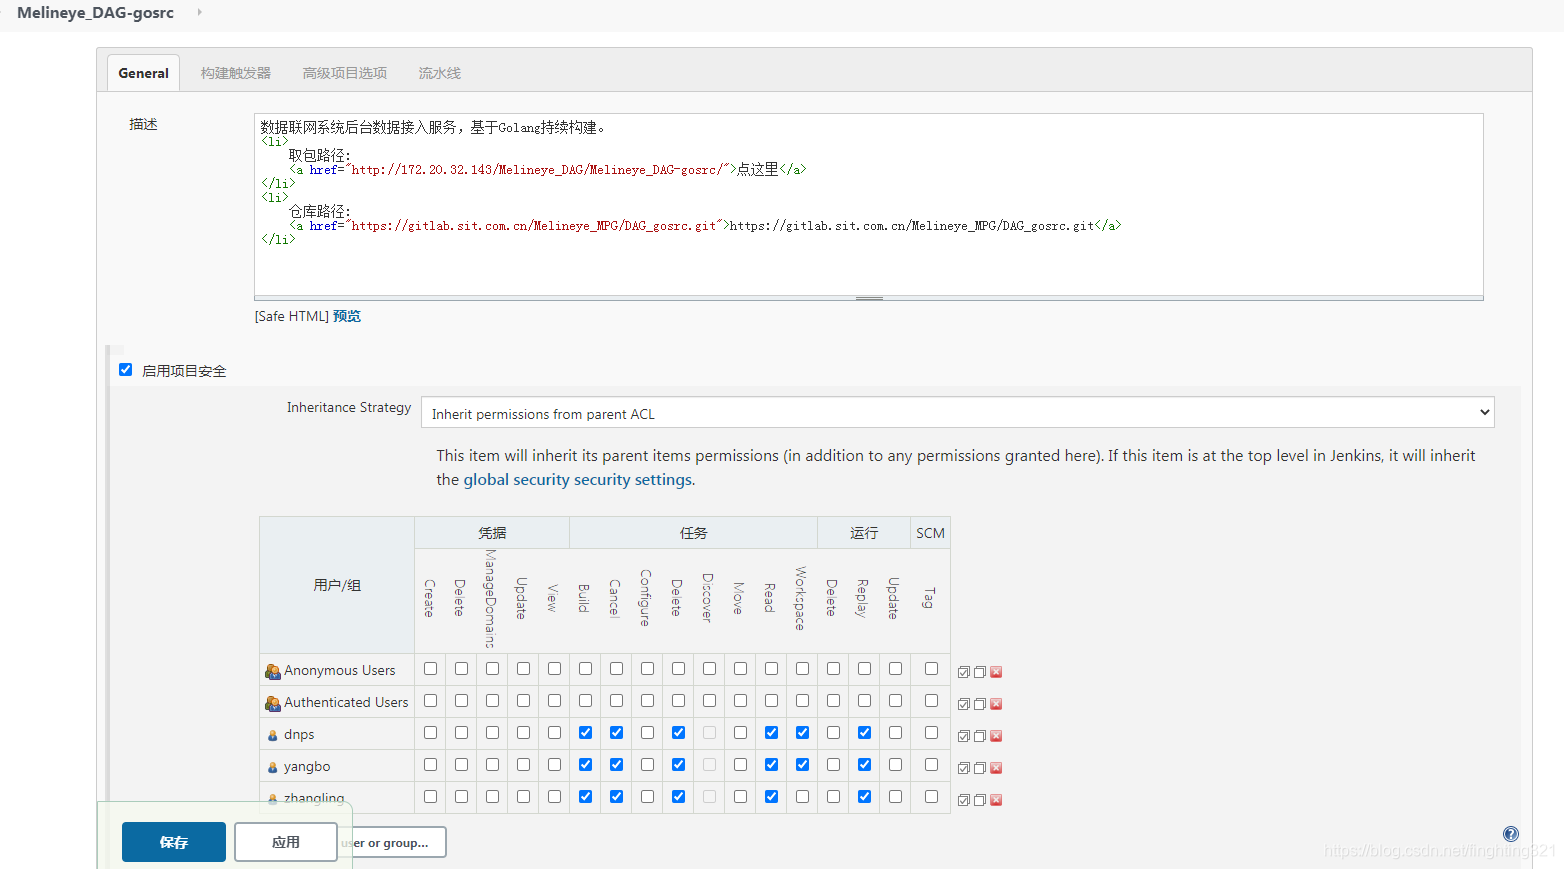Image resolution: width=1564 pixels, height=869 pixels.
Task: Click the yangbo user icon
Action: click(x=272, y=767)
